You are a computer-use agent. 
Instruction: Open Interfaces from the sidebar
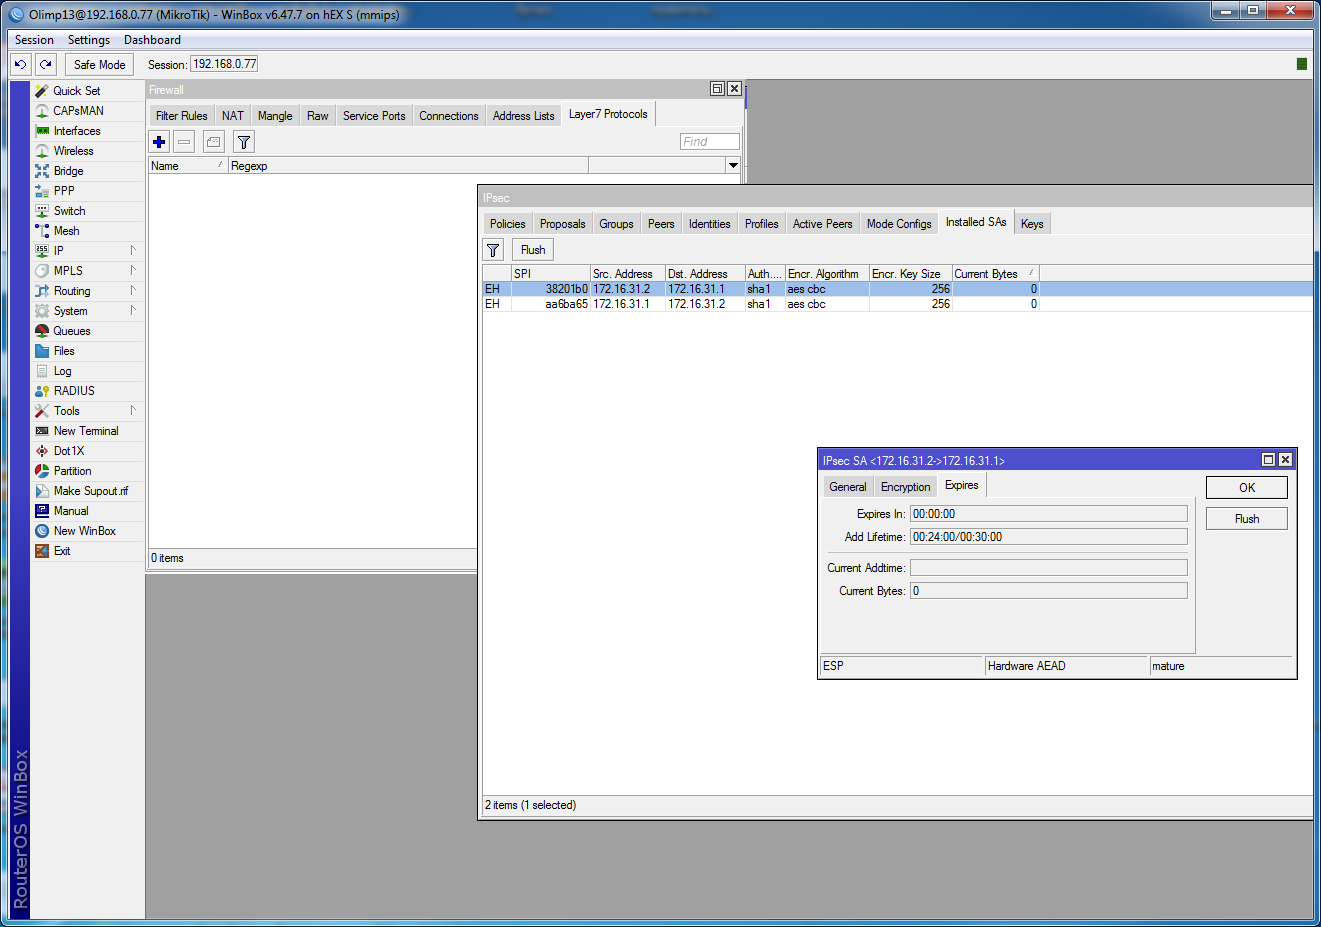click(x=77, y=131)
